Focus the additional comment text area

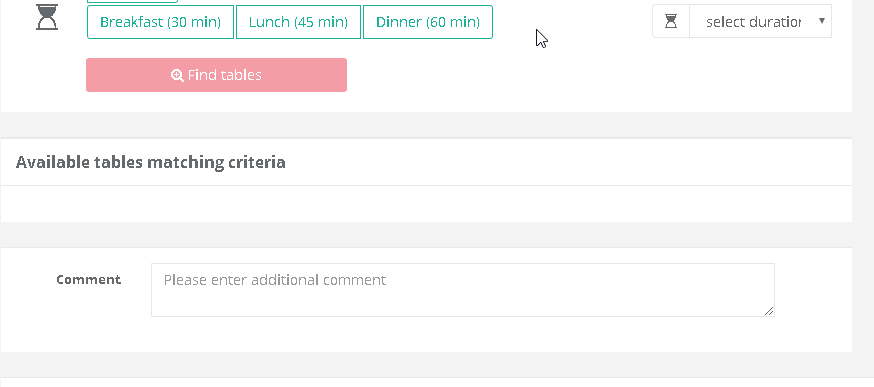463,290
